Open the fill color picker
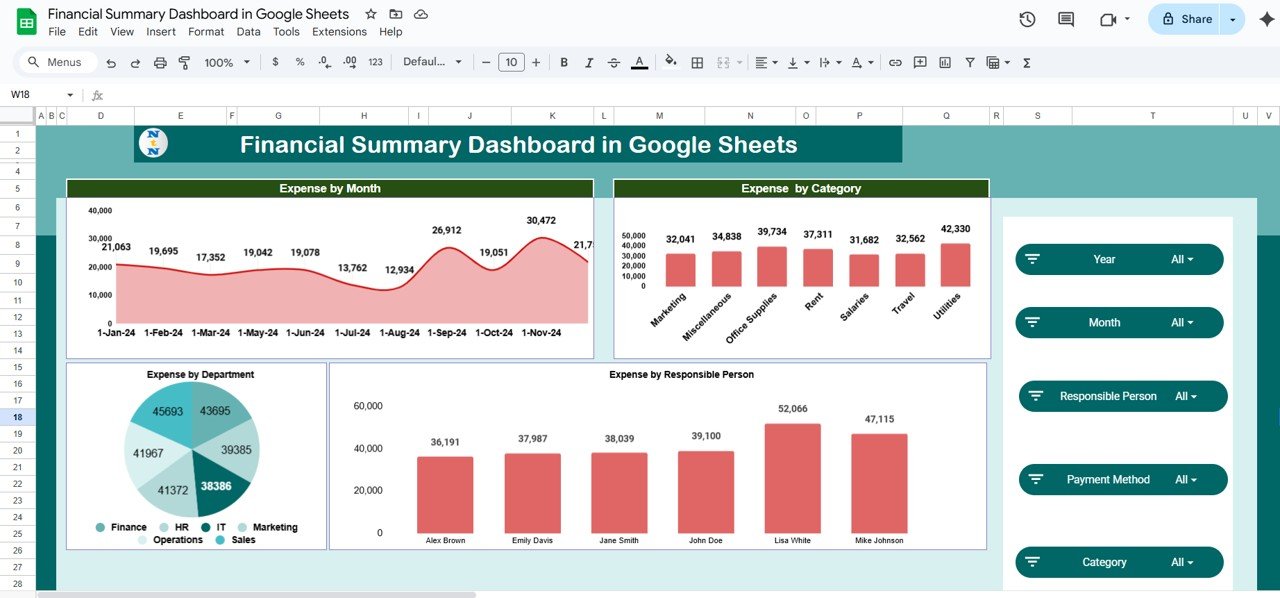Image resolution: width=1280 pixels, height=598 pixels. point(670,62)
